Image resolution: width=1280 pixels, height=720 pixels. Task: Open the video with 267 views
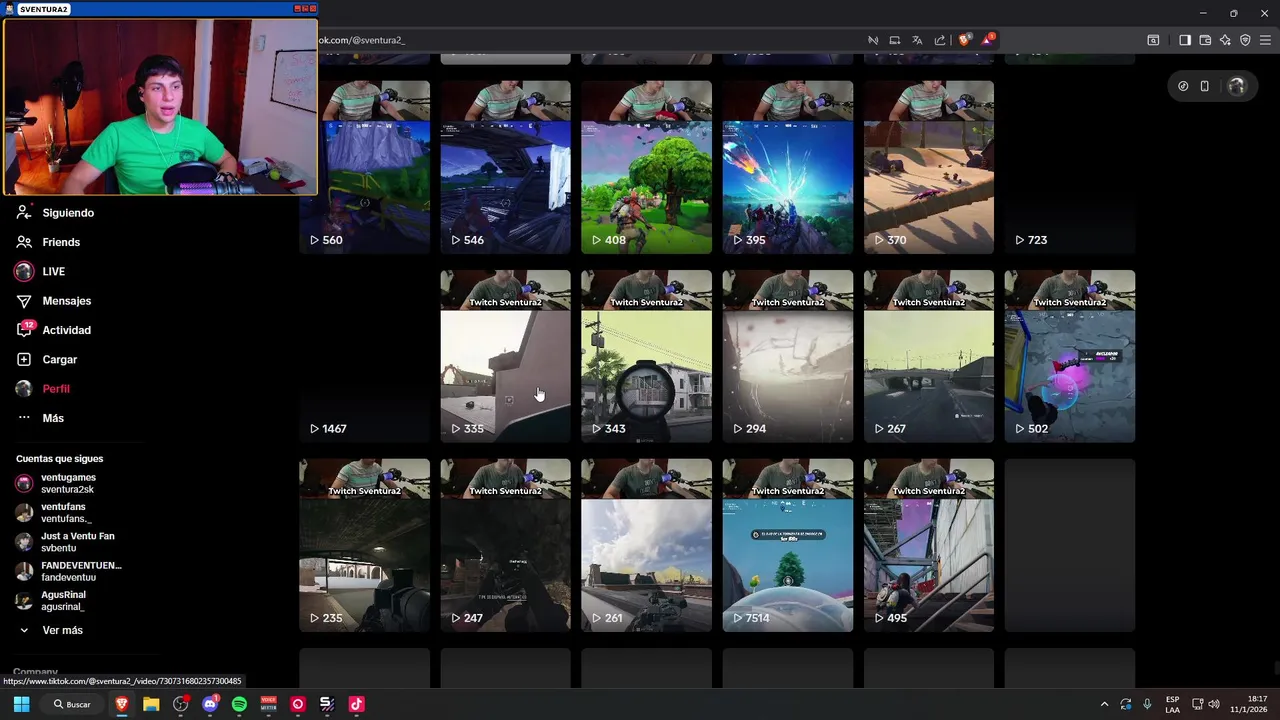929,356
